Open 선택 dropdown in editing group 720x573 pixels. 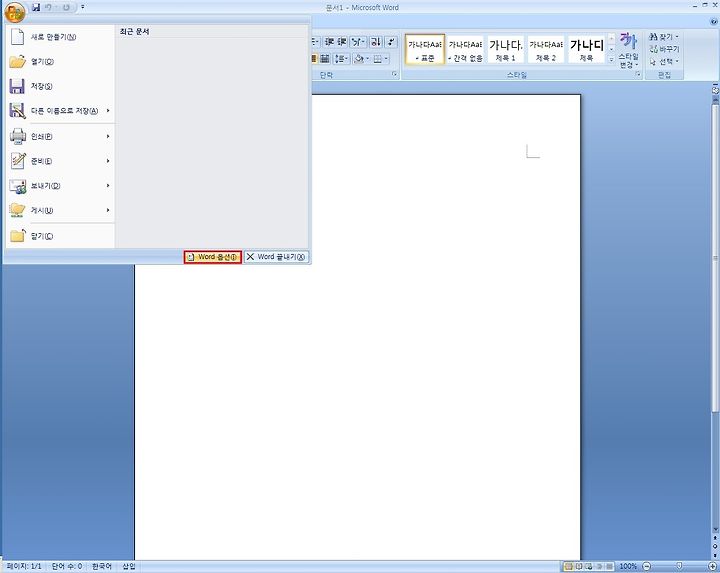point(664,62)
